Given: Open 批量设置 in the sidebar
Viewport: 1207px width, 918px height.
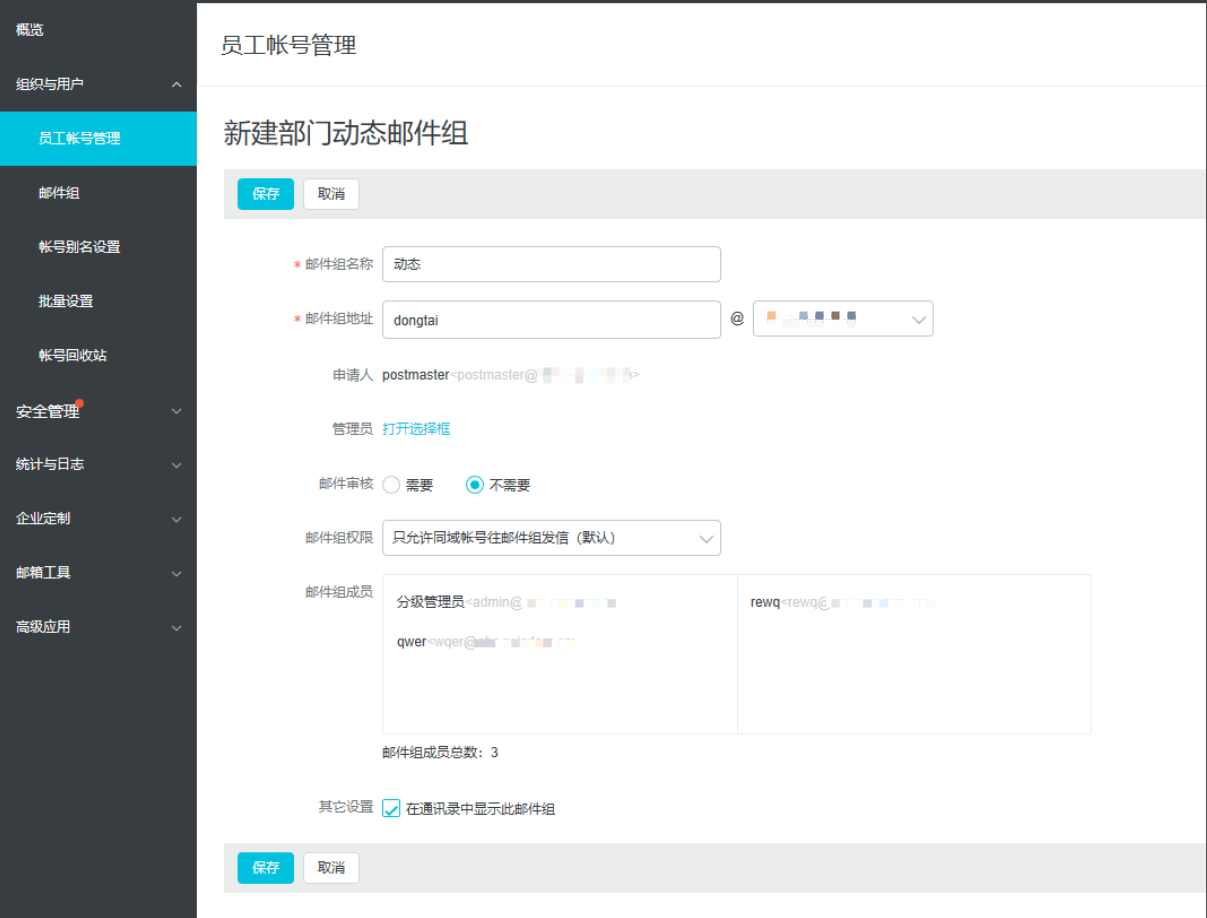Looking at the screenshot, I should 66,301.
